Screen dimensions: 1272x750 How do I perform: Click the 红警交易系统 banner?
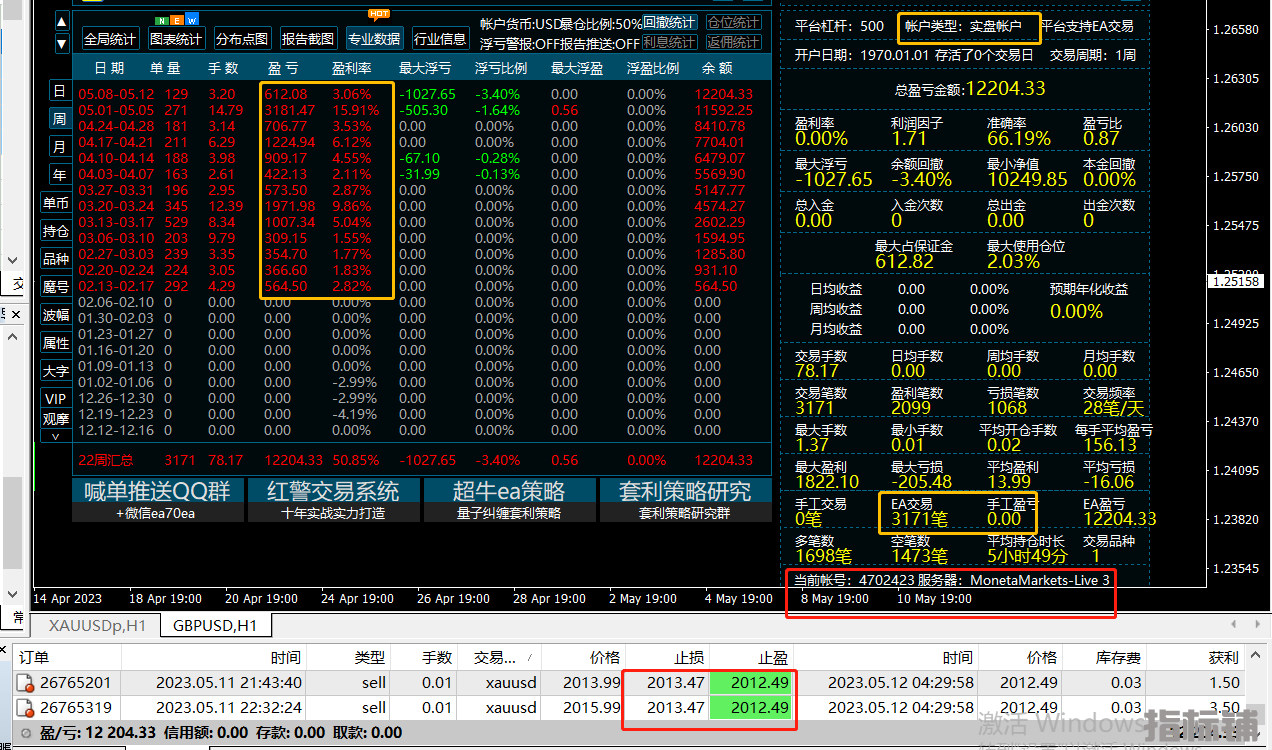point(333,491)
